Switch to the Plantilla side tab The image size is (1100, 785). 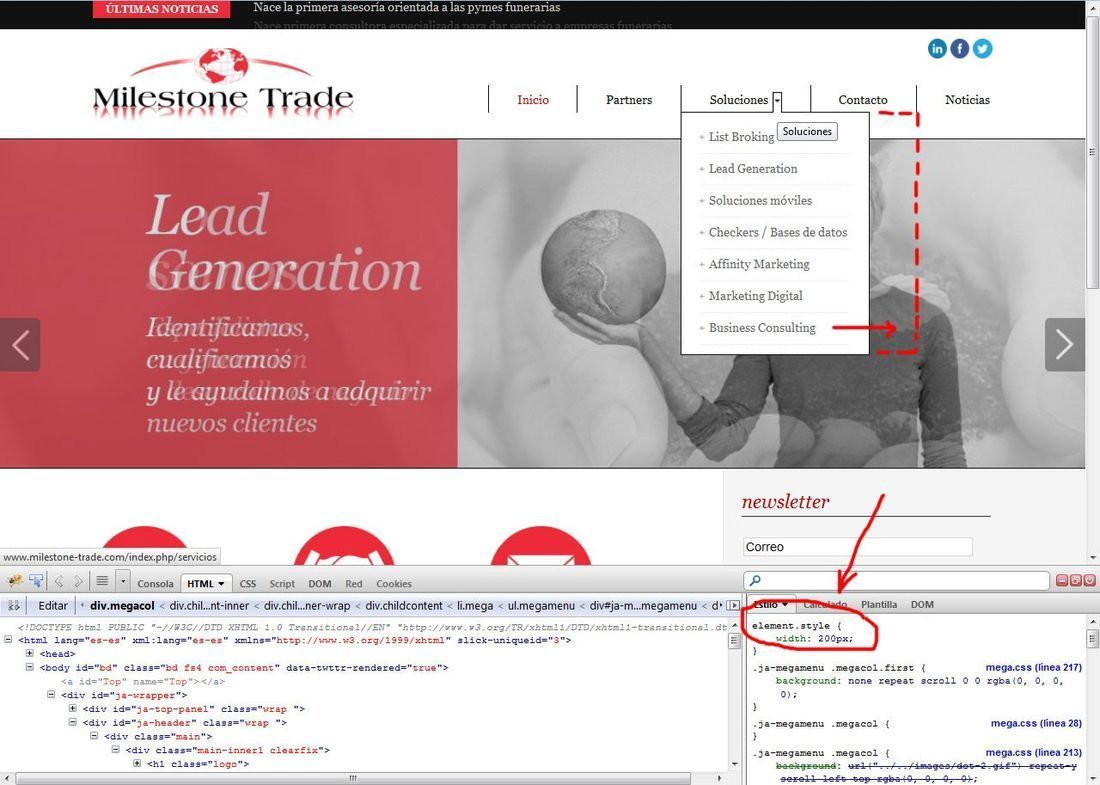[x=879, y=604]
